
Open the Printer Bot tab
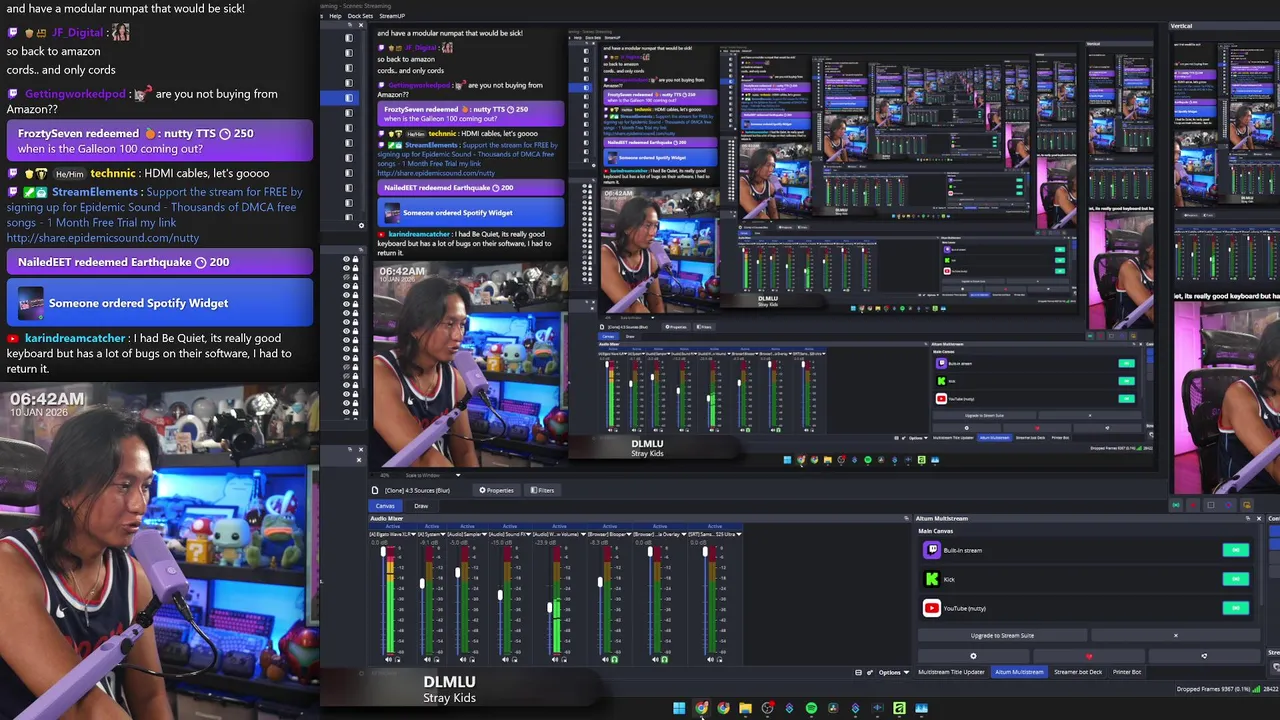[x=1127, y=672]
